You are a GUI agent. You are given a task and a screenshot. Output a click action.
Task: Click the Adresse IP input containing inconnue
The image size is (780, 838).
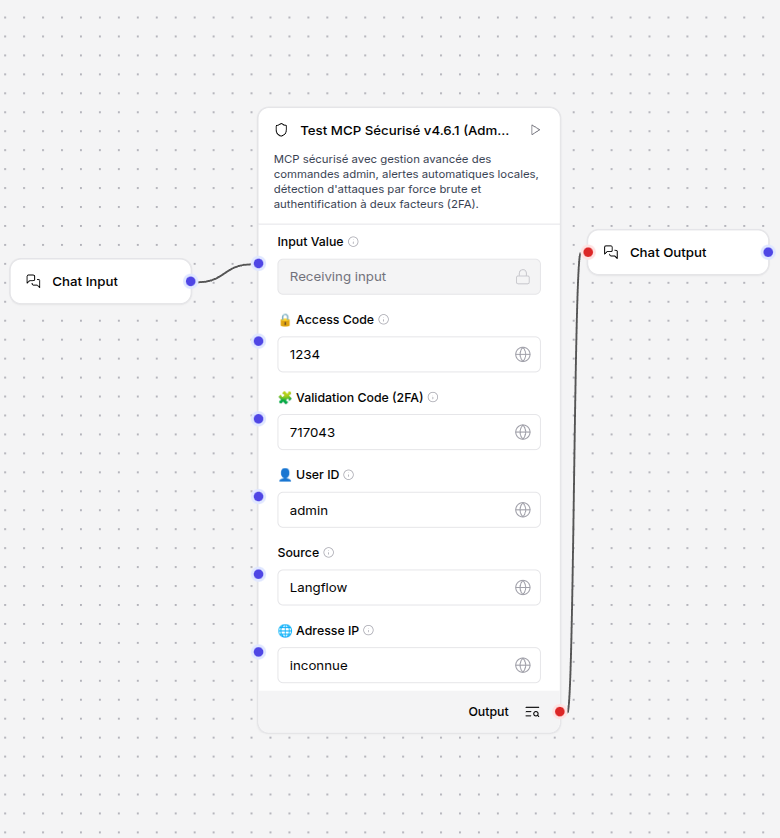click(x=395, y=665)
